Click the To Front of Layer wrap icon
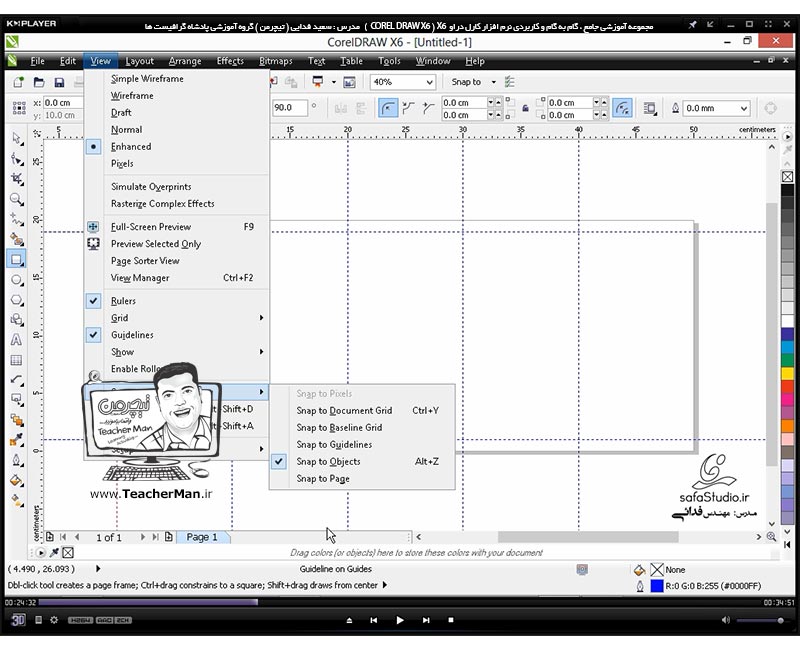800x650 pixels. pyautogui.click(x=649, y=108)
